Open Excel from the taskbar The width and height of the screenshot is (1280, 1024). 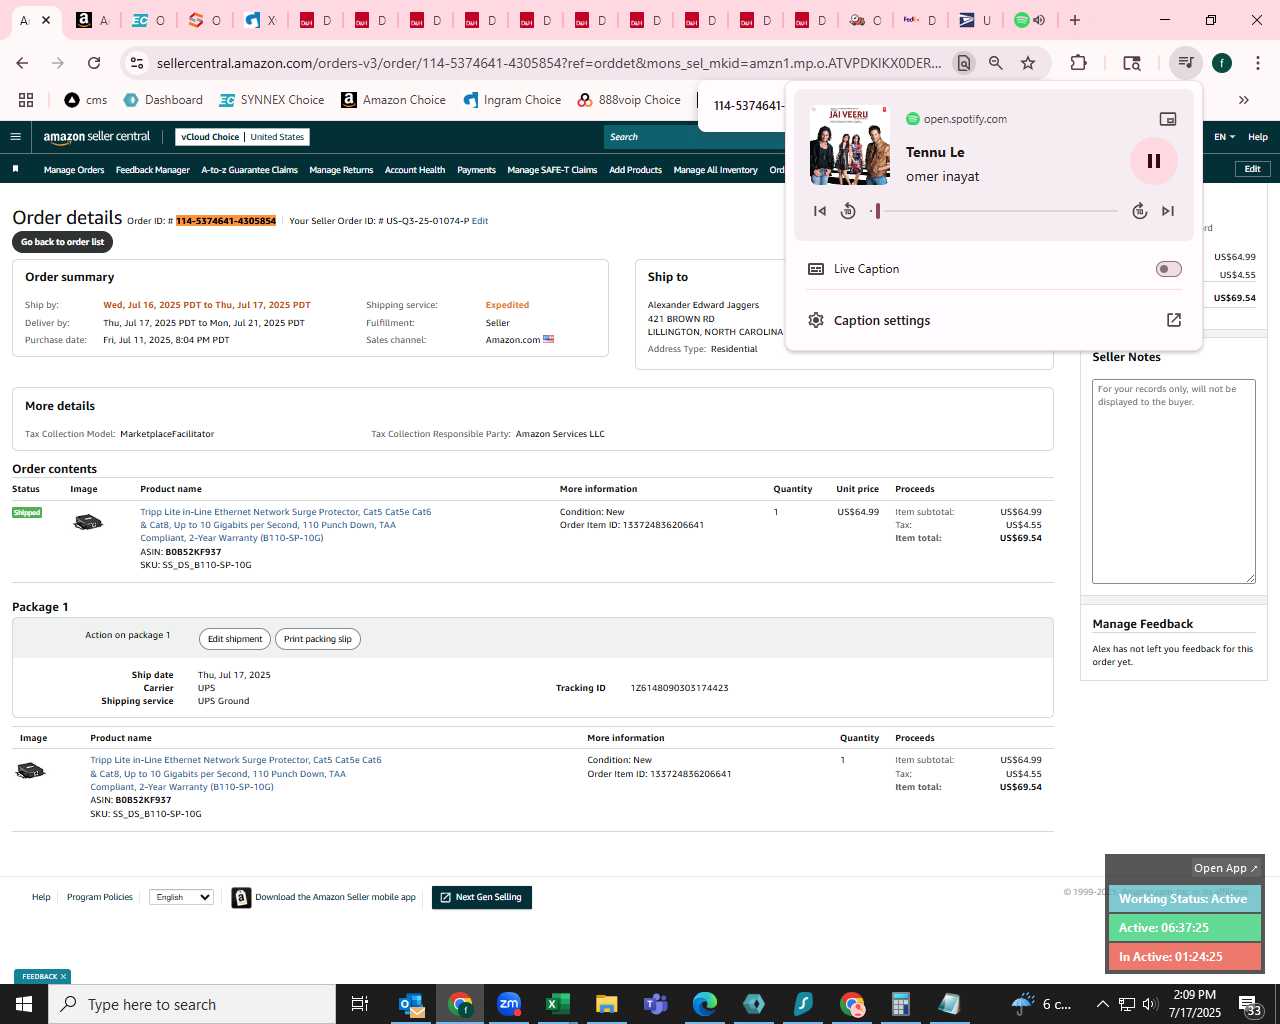coord(557,1004)
